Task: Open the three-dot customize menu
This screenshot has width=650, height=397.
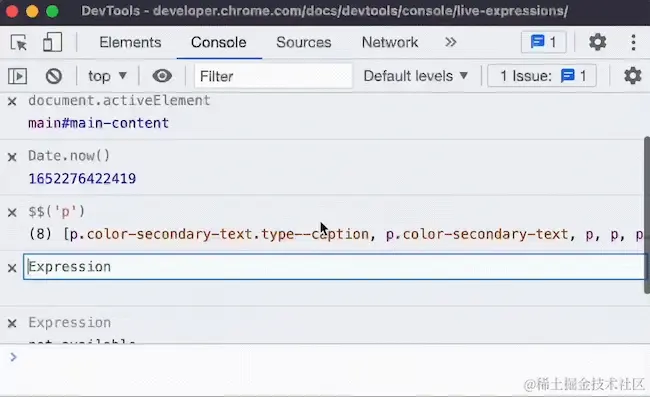Action: [633, 42]
